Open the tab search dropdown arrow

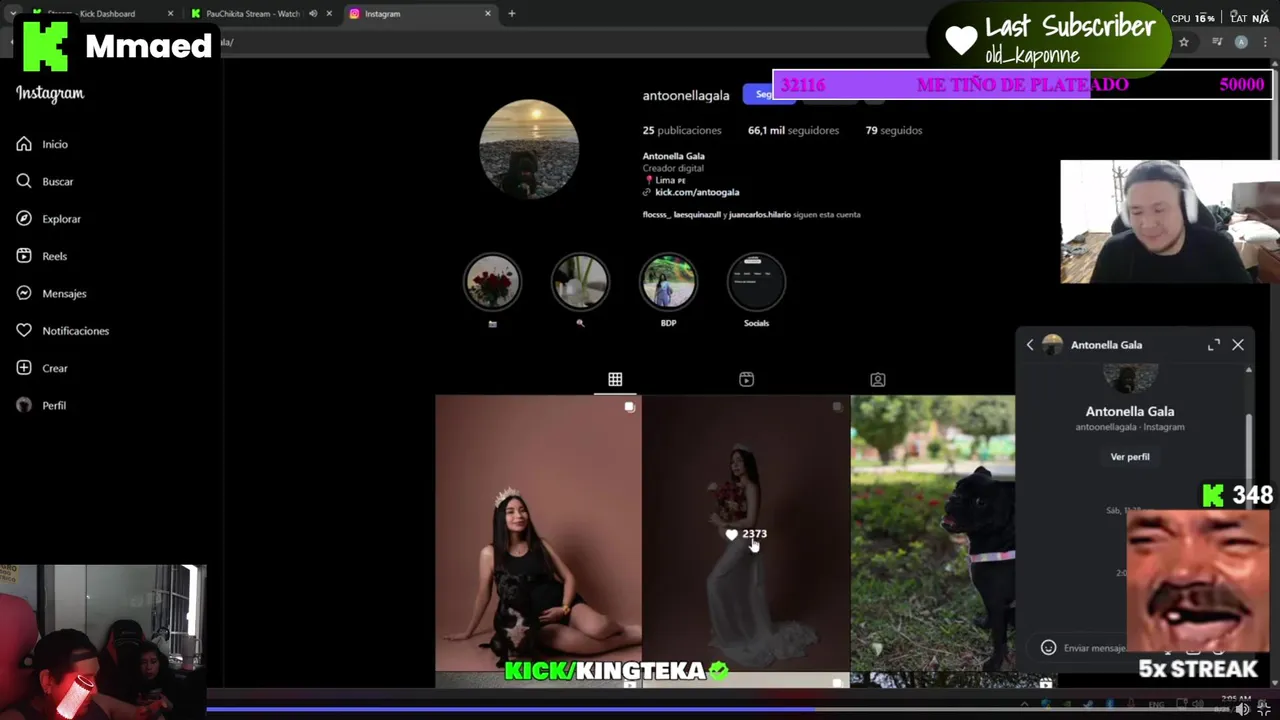[13, 14]
